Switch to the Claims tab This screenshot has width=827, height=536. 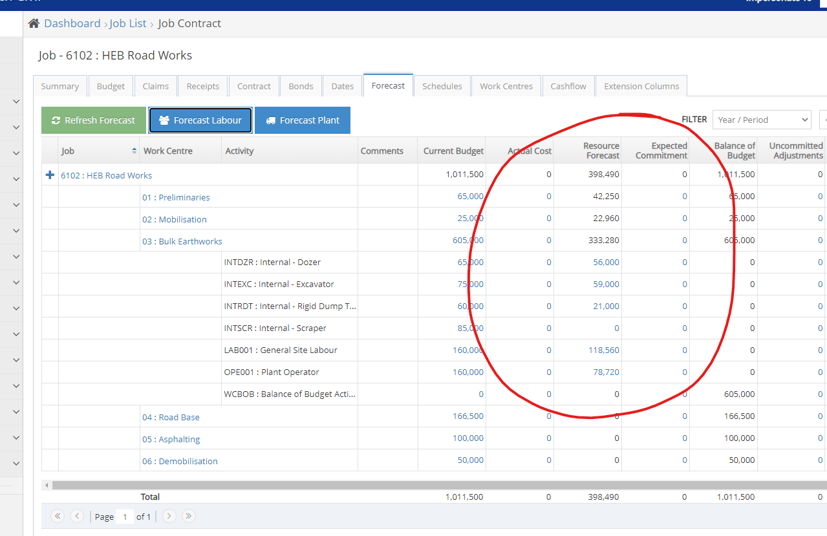pos(155,86)
